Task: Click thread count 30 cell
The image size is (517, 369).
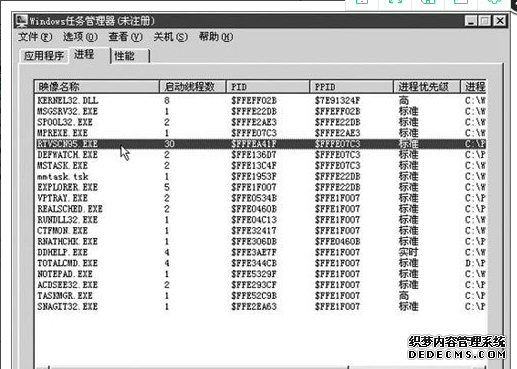Action: 169,144
